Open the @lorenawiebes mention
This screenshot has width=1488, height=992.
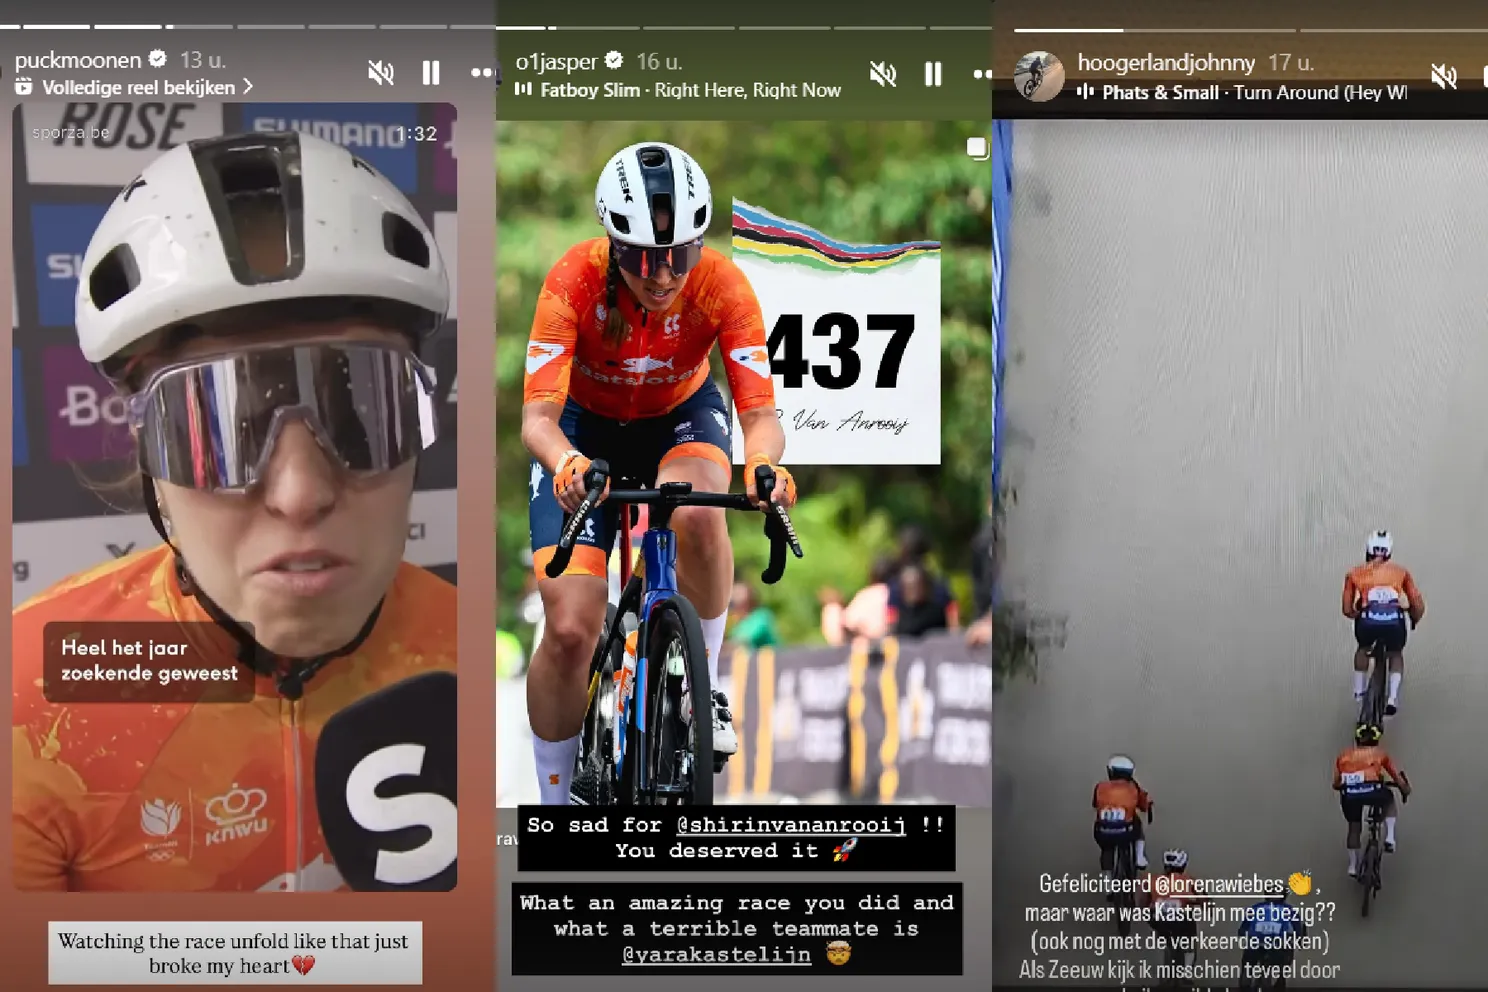coord(1219,884)
